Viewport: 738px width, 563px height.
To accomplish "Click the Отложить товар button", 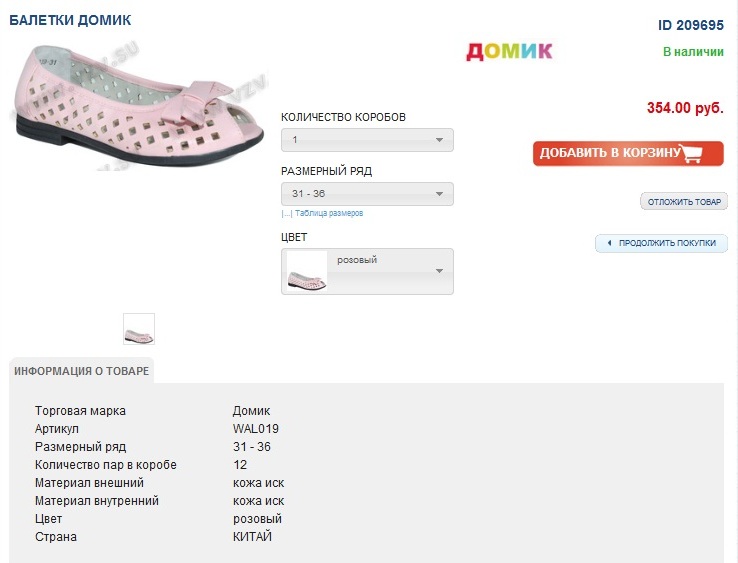I will click(684, 202).
